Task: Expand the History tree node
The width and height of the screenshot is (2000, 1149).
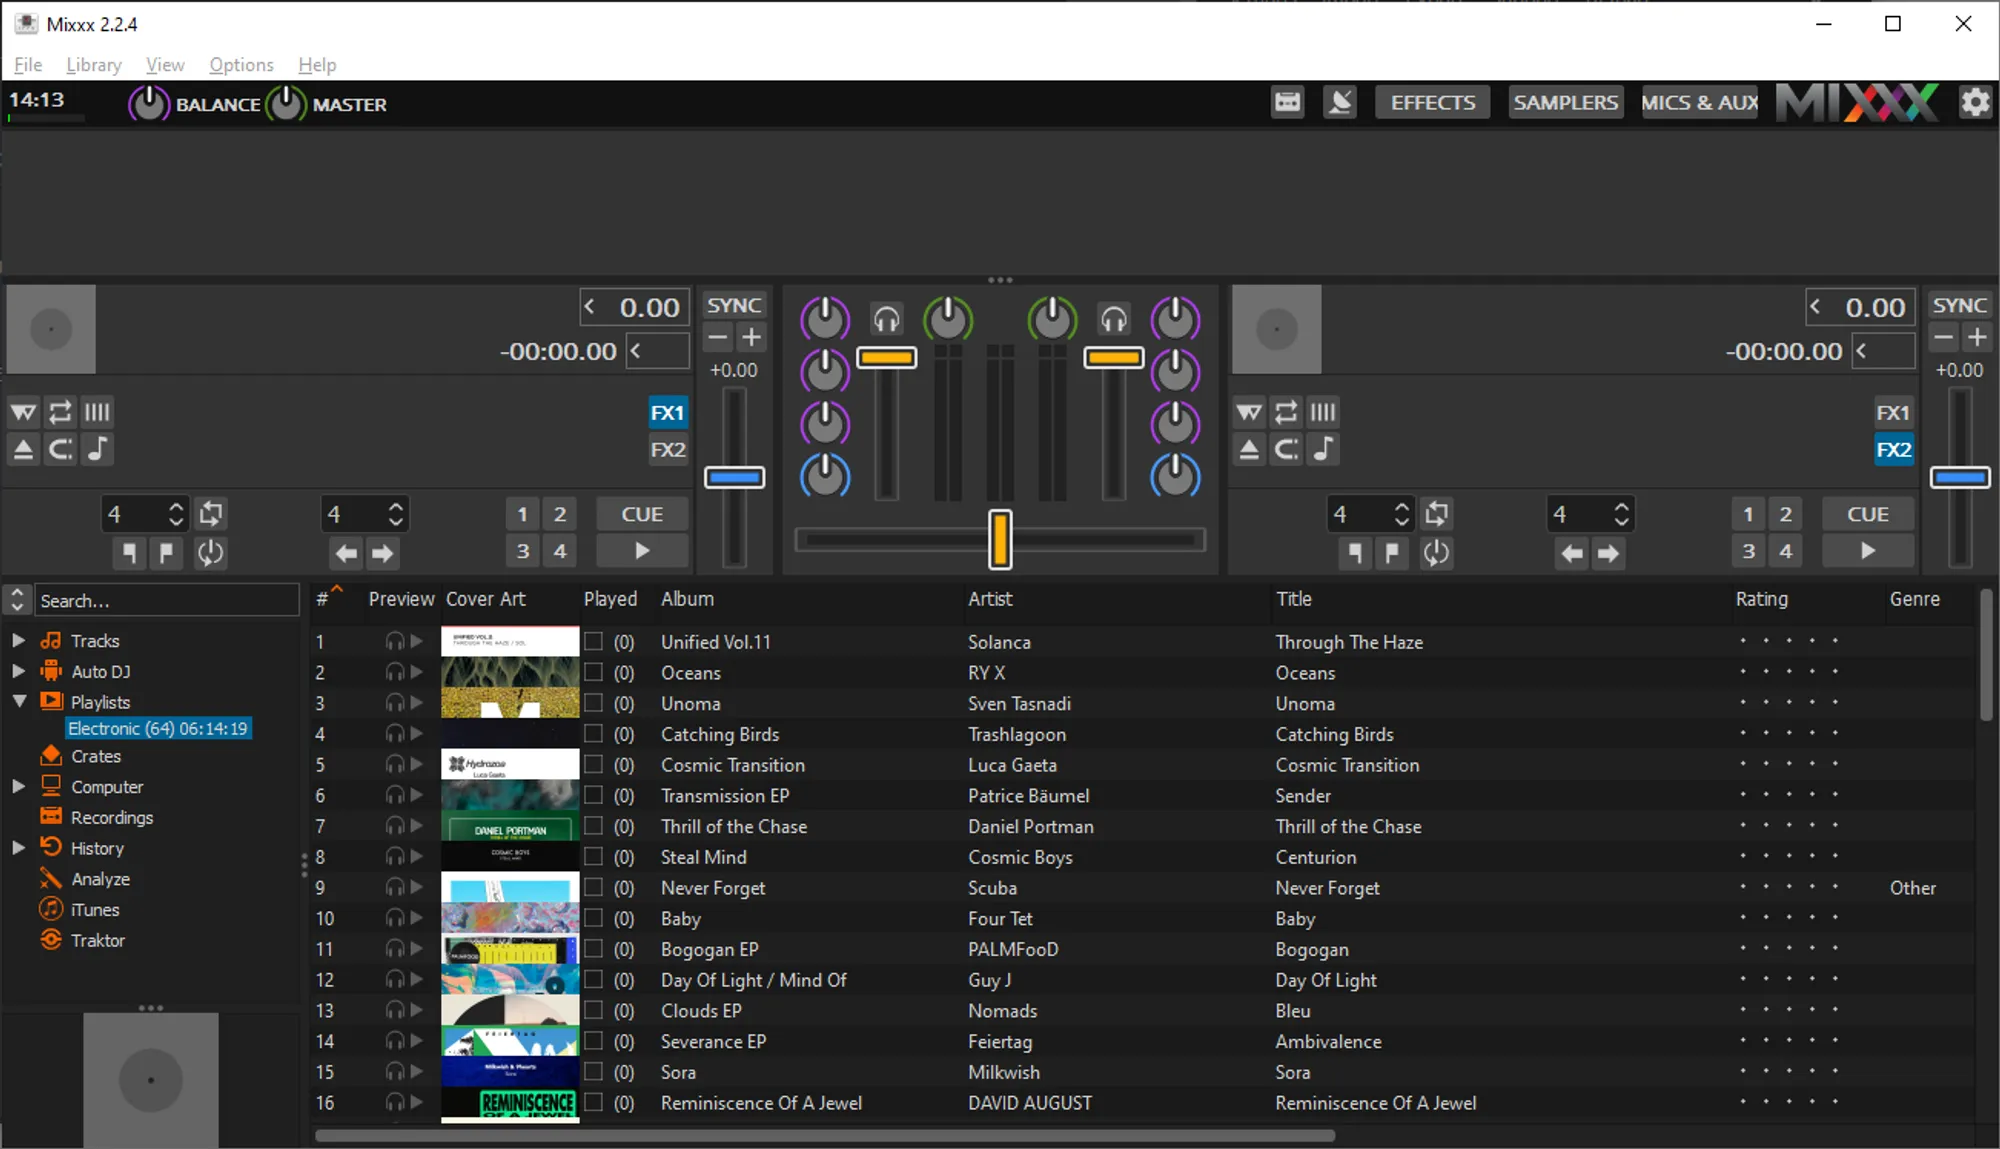Action: [x=18, y=848]
